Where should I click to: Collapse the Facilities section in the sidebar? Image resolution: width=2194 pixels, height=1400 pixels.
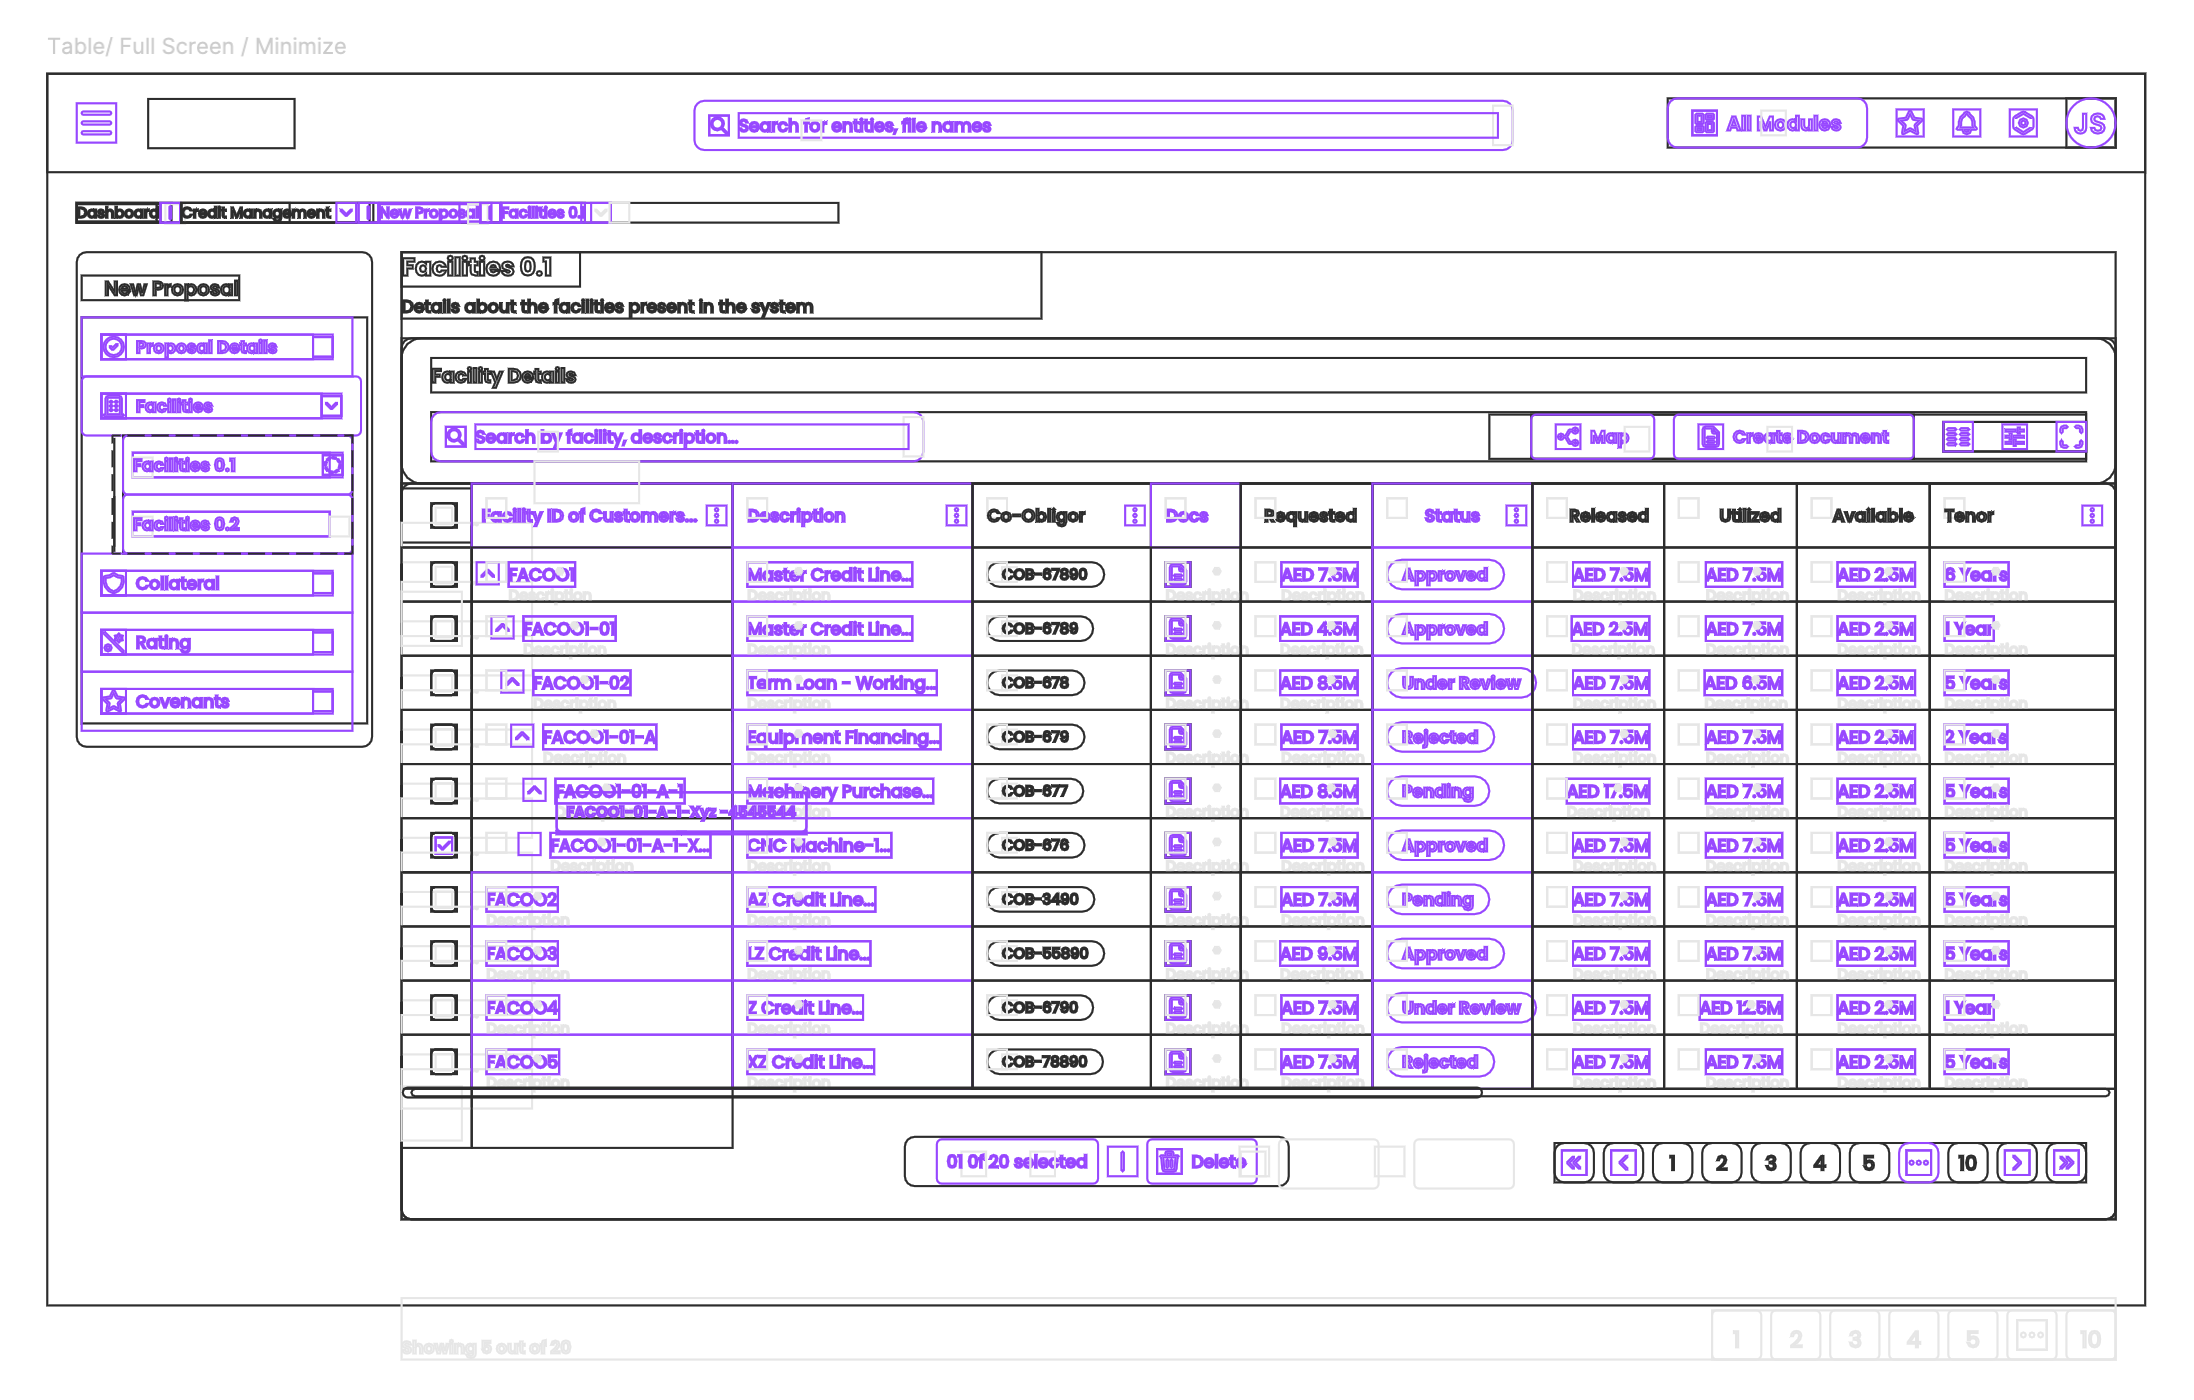point(330,405)
